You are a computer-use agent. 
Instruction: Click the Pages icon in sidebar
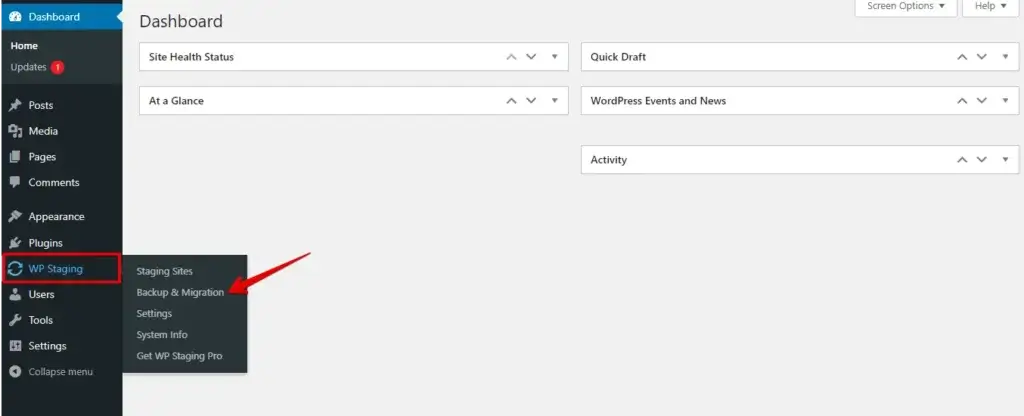coord(15,157)
